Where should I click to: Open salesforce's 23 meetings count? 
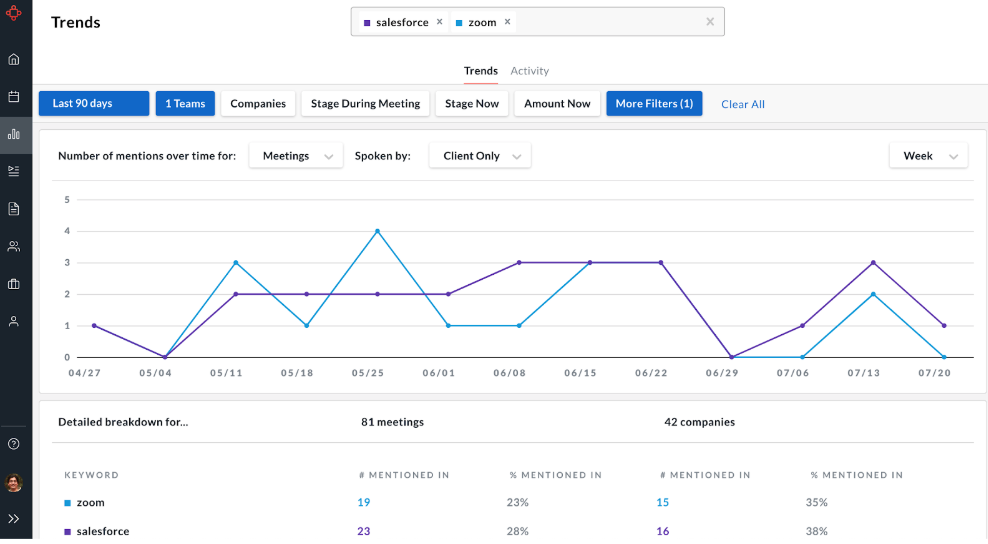364,531
